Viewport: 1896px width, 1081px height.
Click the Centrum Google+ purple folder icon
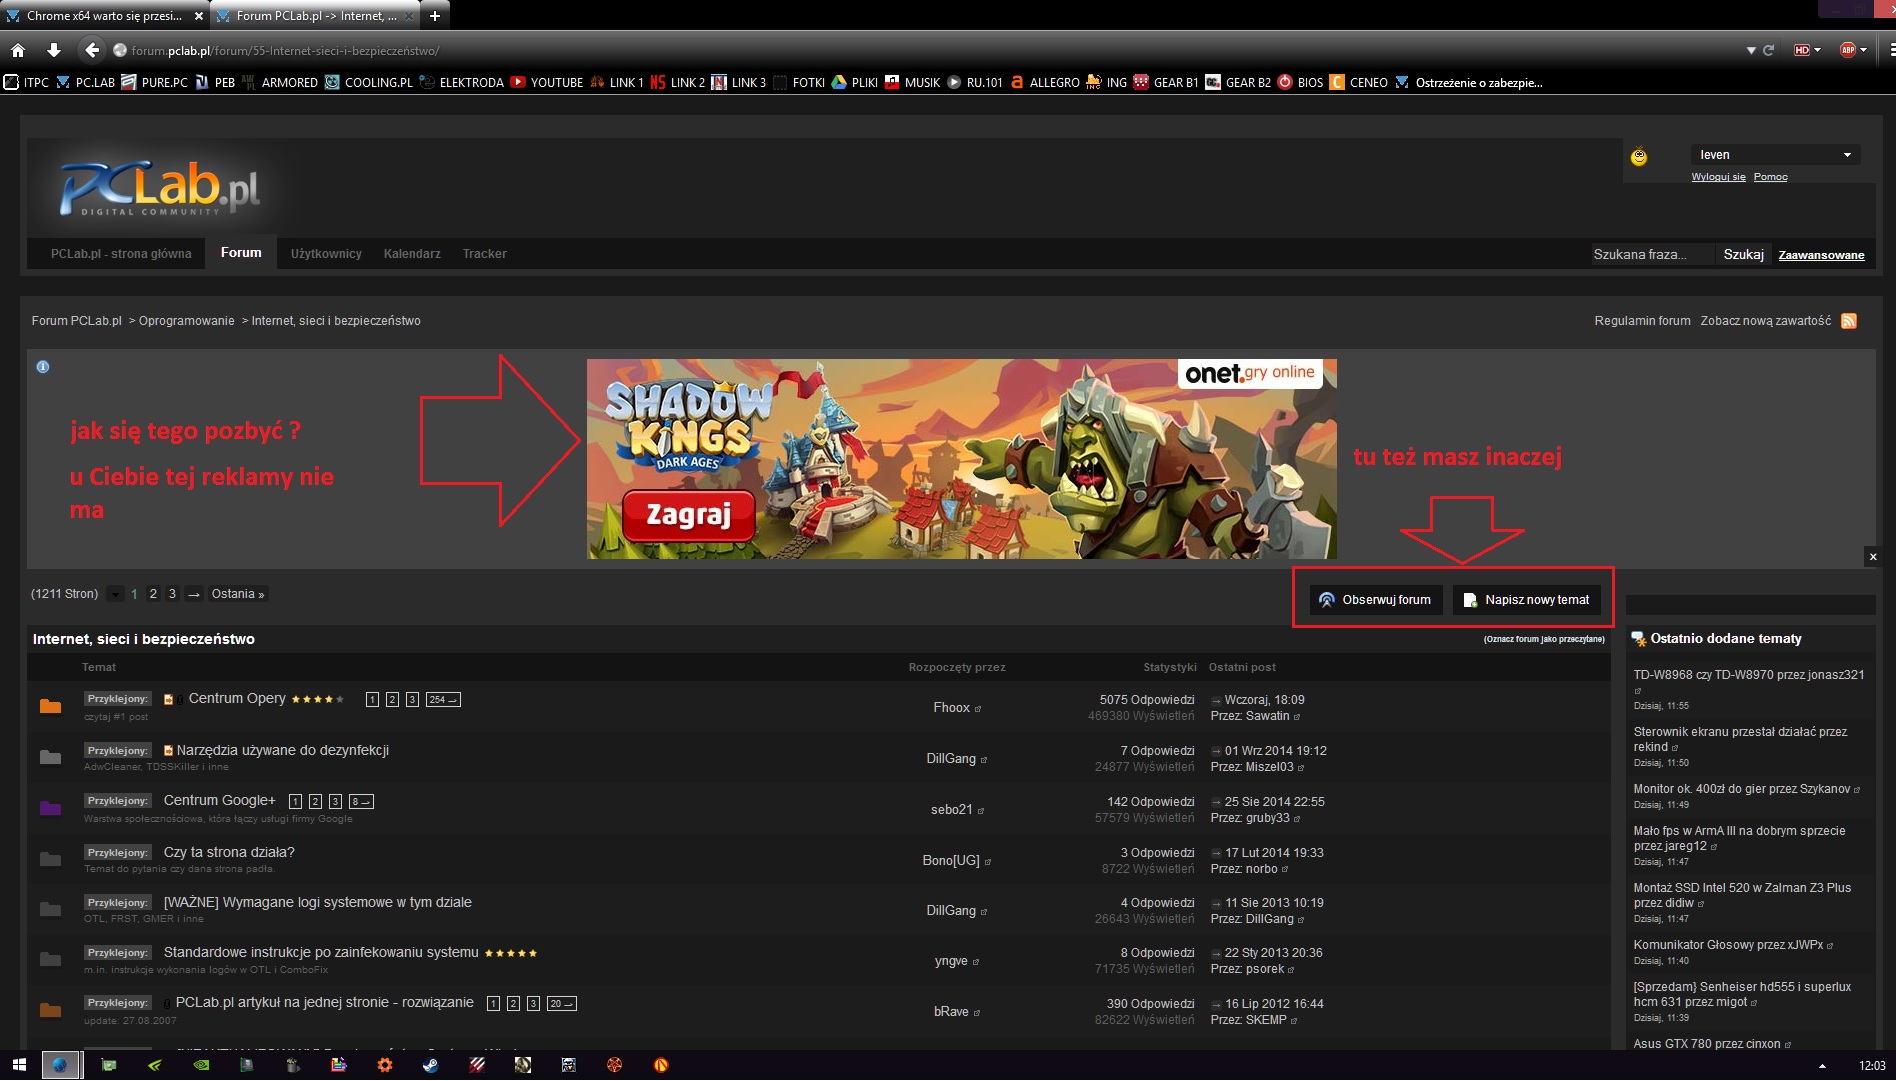pos(50,808)
